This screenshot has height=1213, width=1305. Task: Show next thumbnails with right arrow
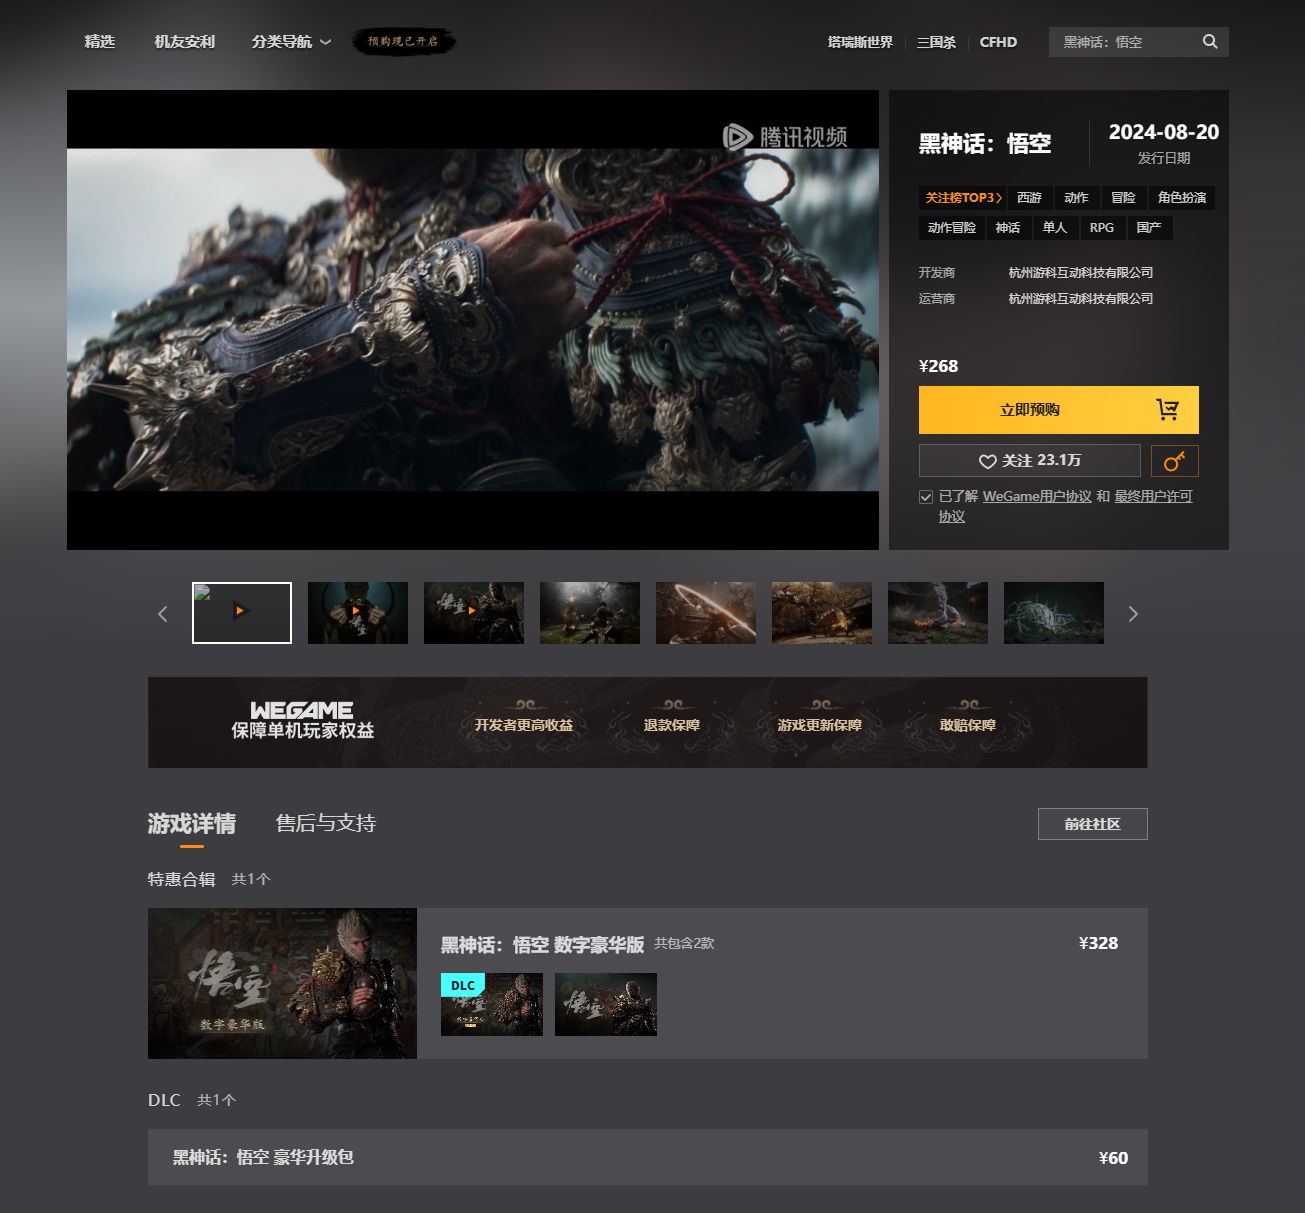coord(1133,613)
